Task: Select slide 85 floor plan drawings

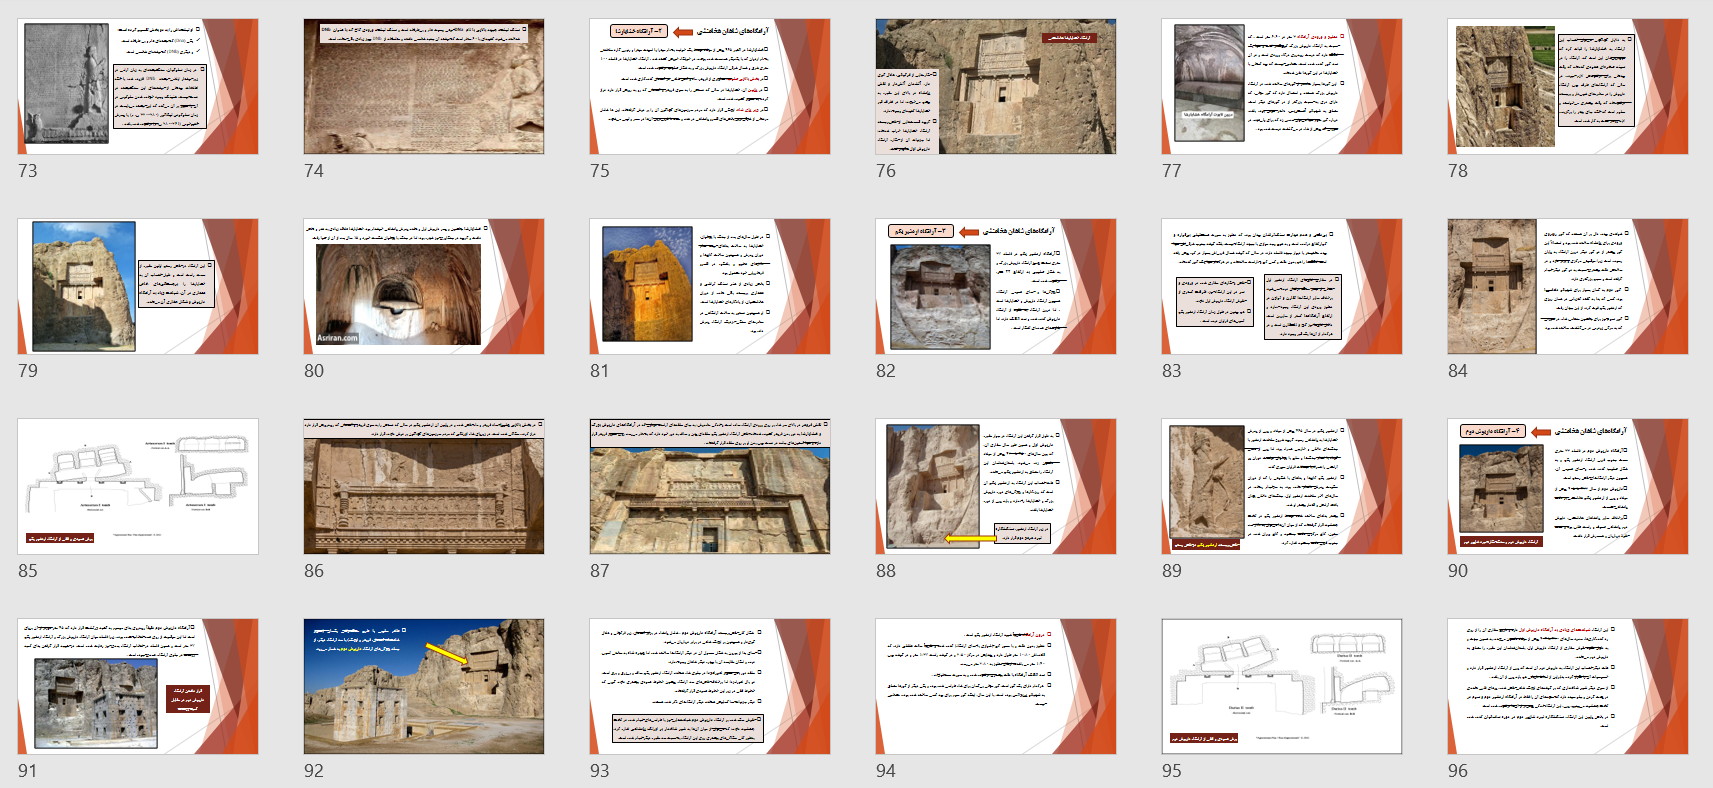Action: pyautogui.click(x=138, y=486)
